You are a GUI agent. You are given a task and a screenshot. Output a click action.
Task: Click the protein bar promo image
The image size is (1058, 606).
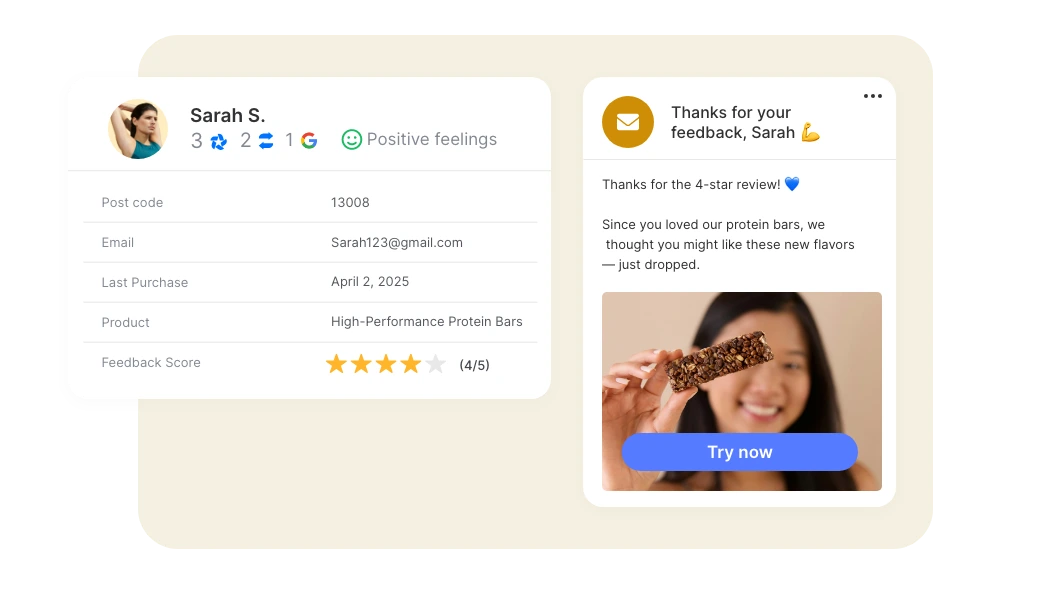742,391
